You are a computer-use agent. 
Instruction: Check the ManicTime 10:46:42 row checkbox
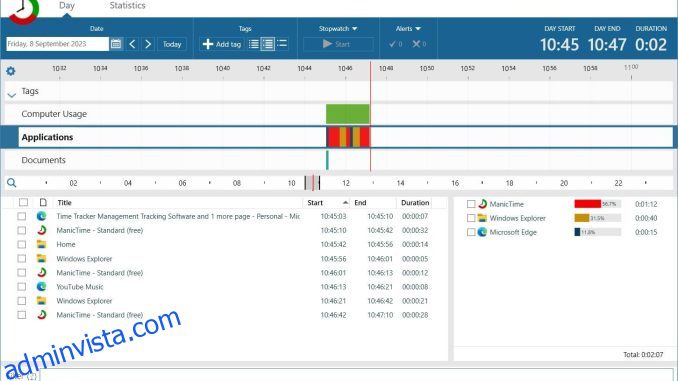coord(22,315)
